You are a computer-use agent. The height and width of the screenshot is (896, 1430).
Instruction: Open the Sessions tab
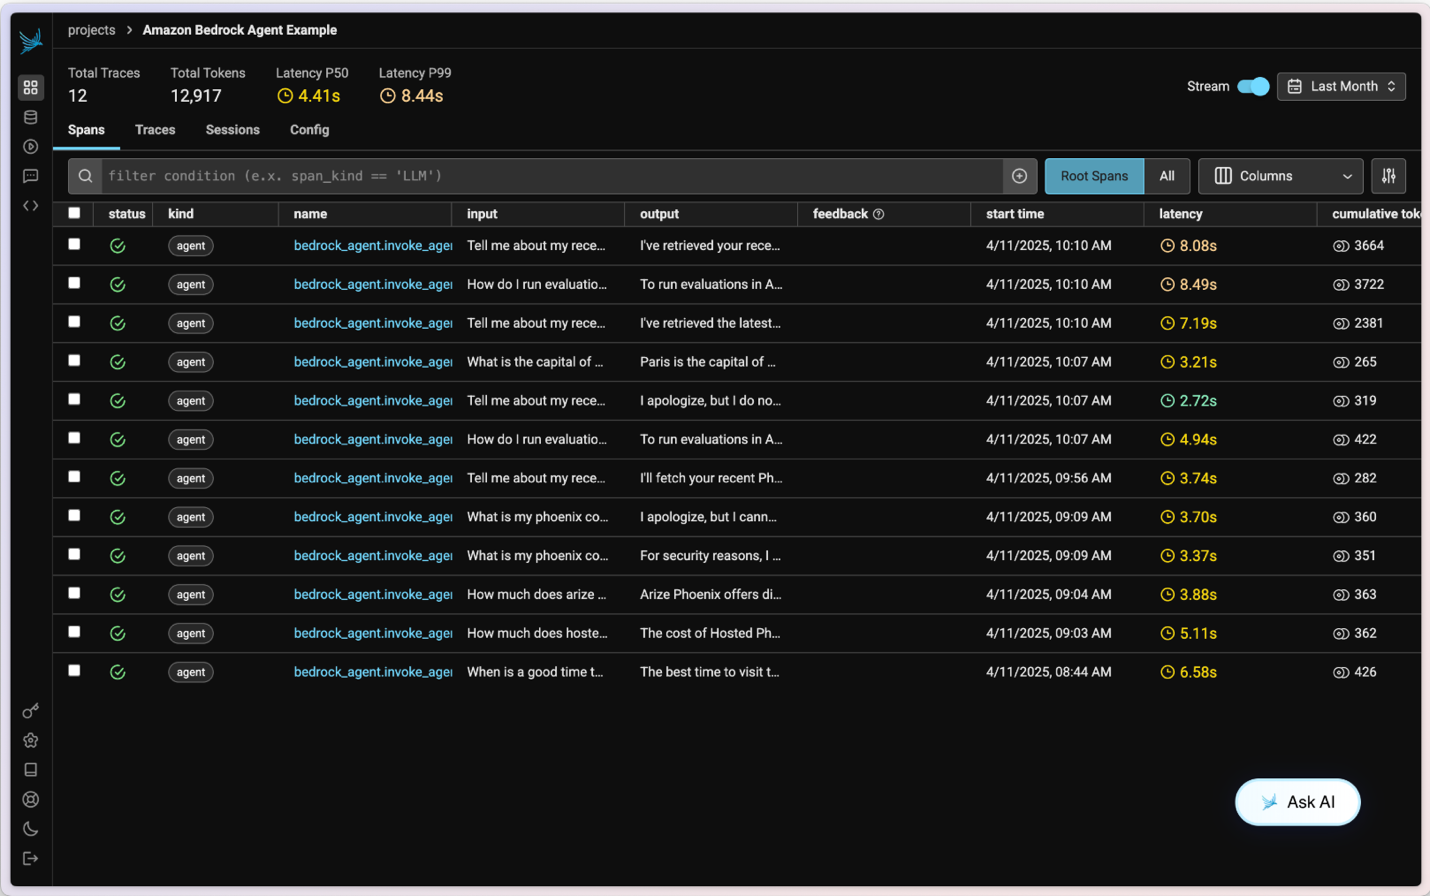point(233,130)
